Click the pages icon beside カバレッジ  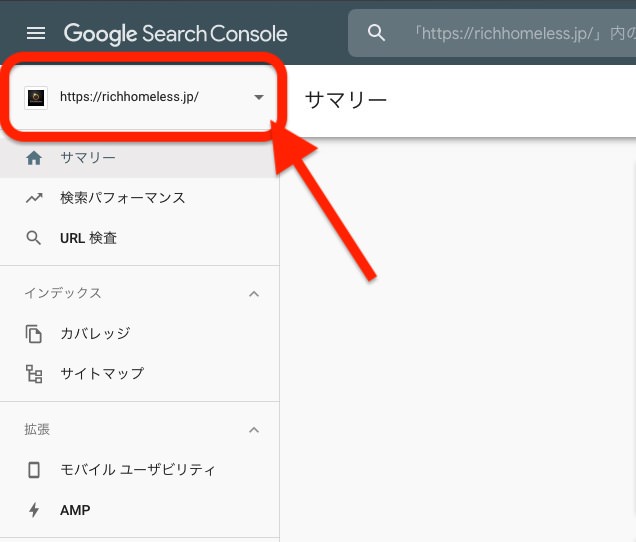pos(35,334)
